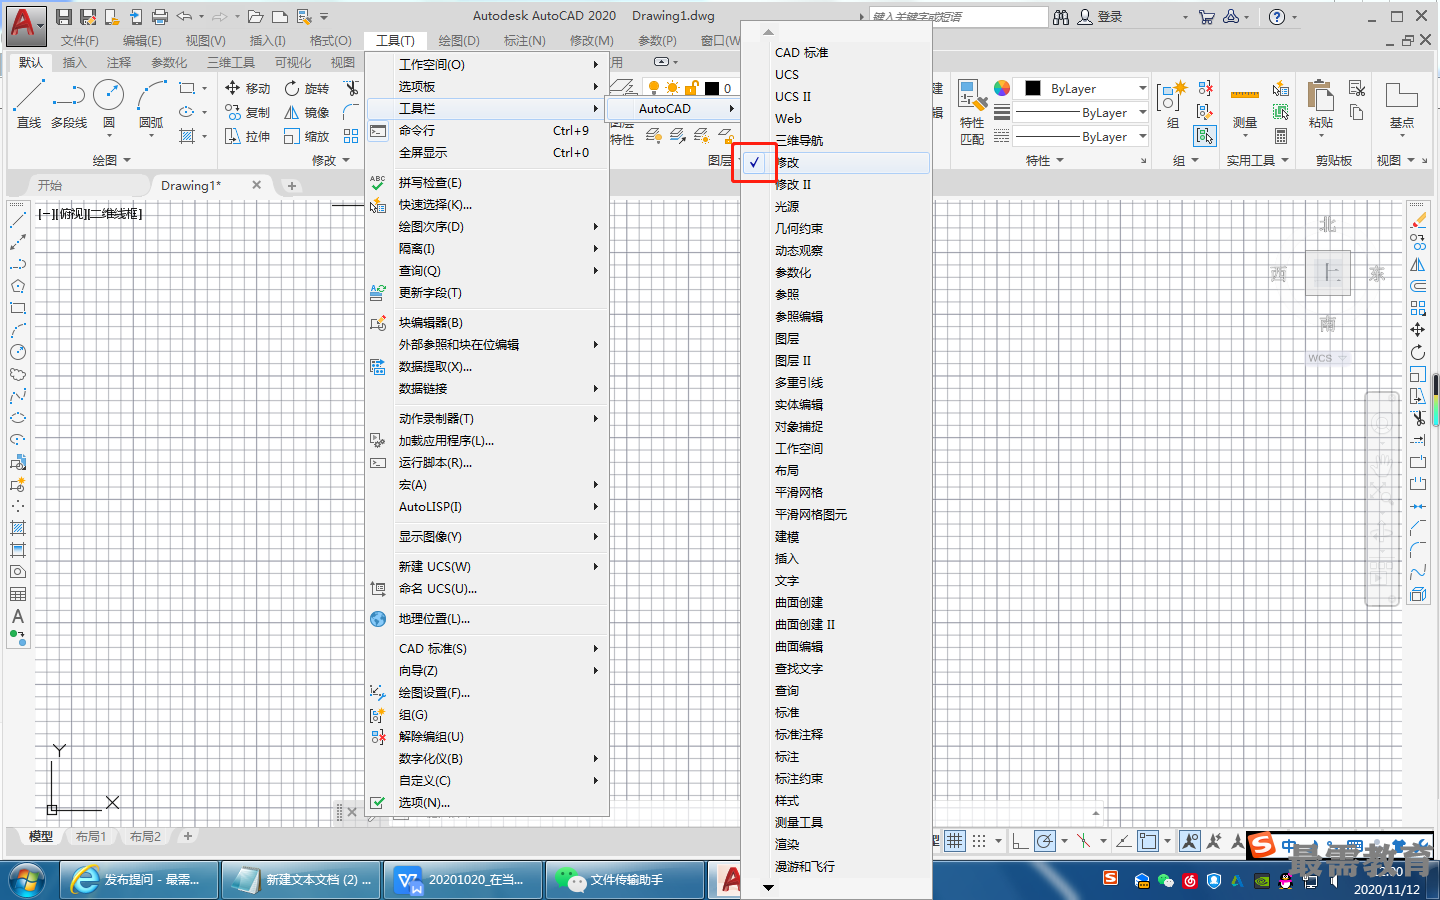Click the Undo arrow icon
The image size is (1440, 900).
(184, 17)
